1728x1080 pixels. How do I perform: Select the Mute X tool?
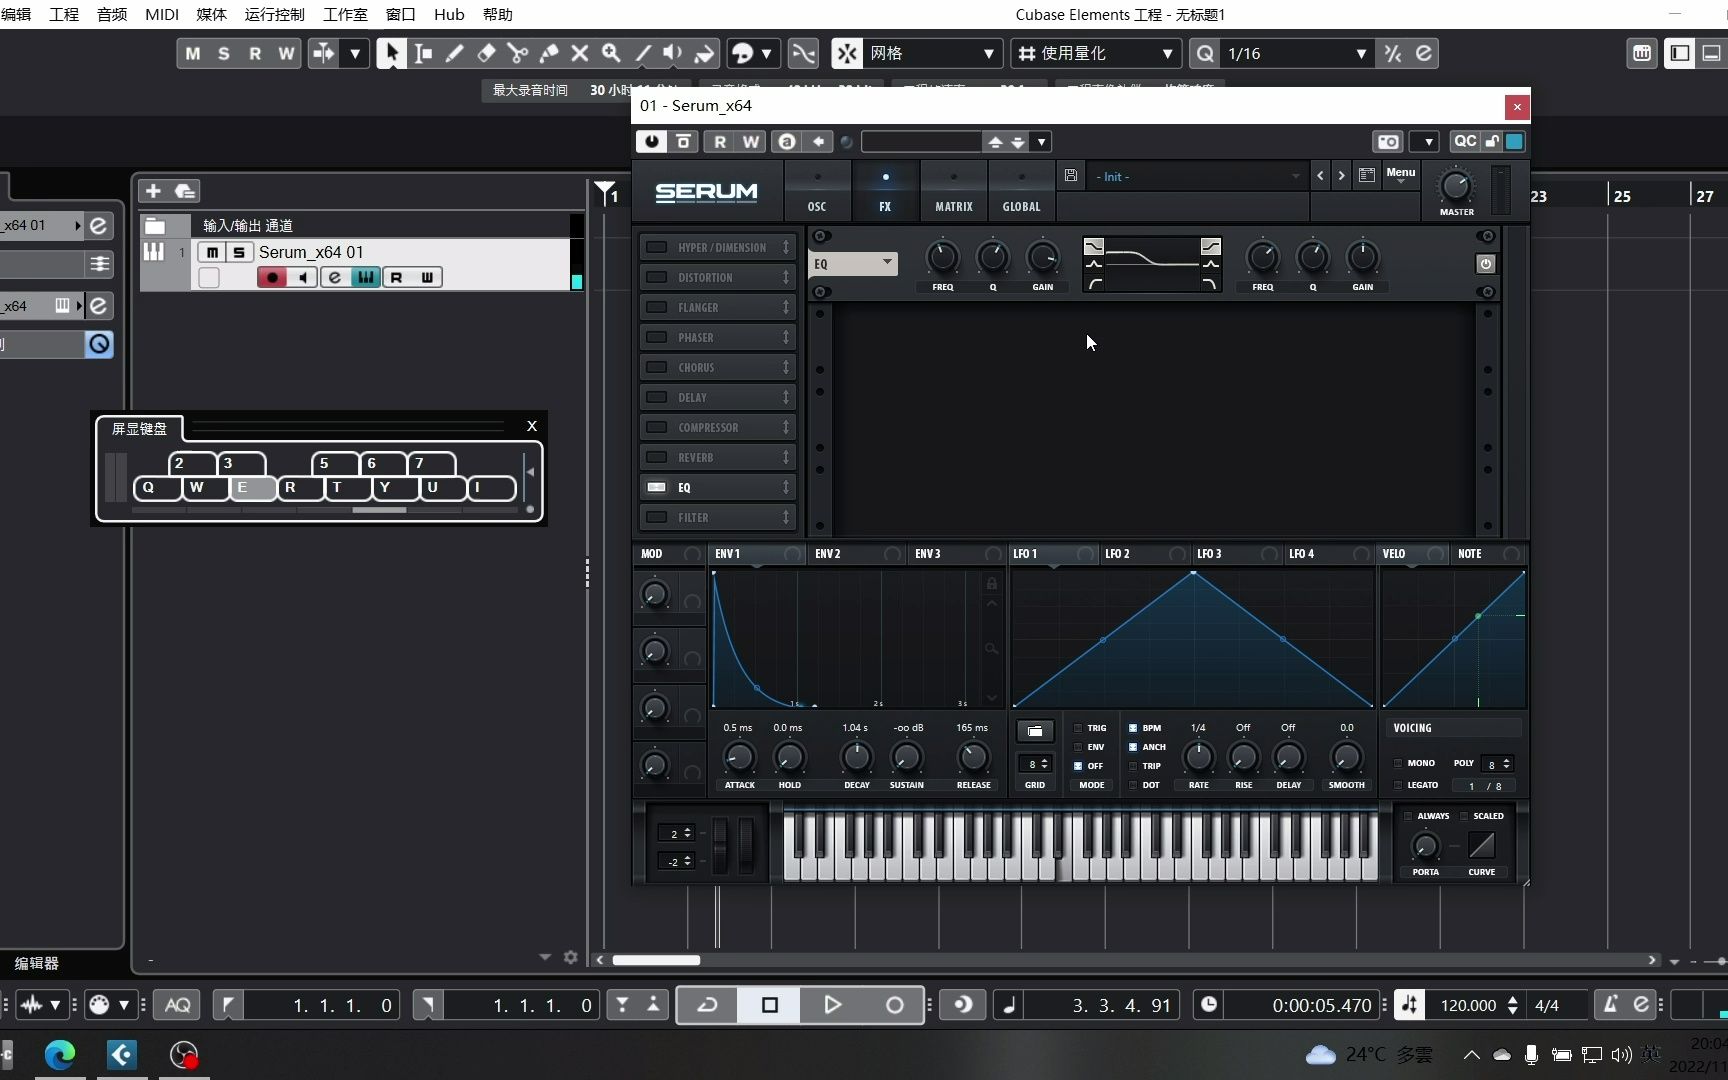point(579,53)
